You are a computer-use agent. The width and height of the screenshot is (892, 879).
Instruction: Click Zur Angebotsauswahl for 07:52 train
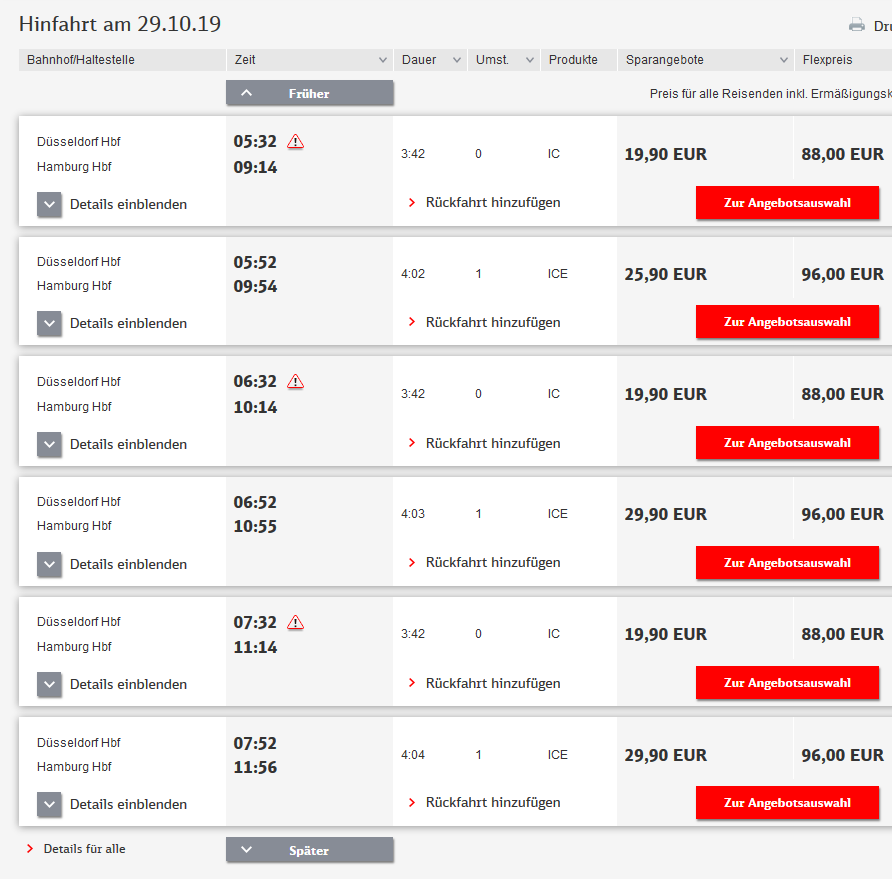pyautogui.click(x=787, y=803)
